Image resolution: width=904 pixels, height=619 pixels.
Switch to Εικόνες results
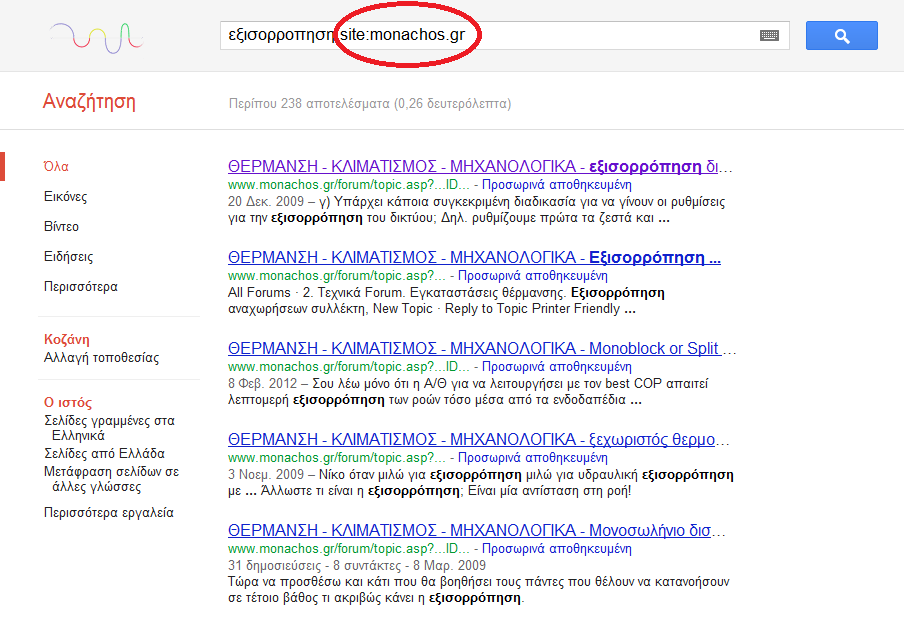[x=65, y=197]
